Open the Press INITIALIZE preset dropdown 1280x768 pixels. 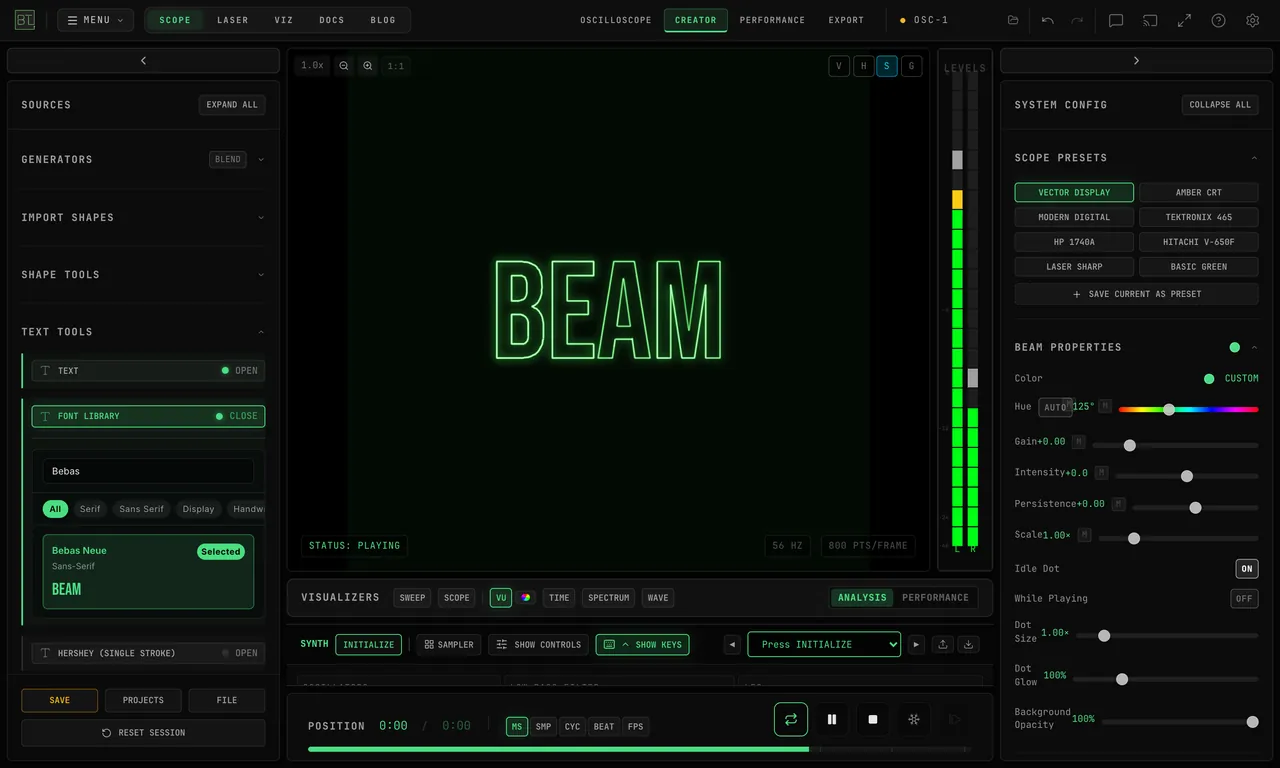click(824, 645)
